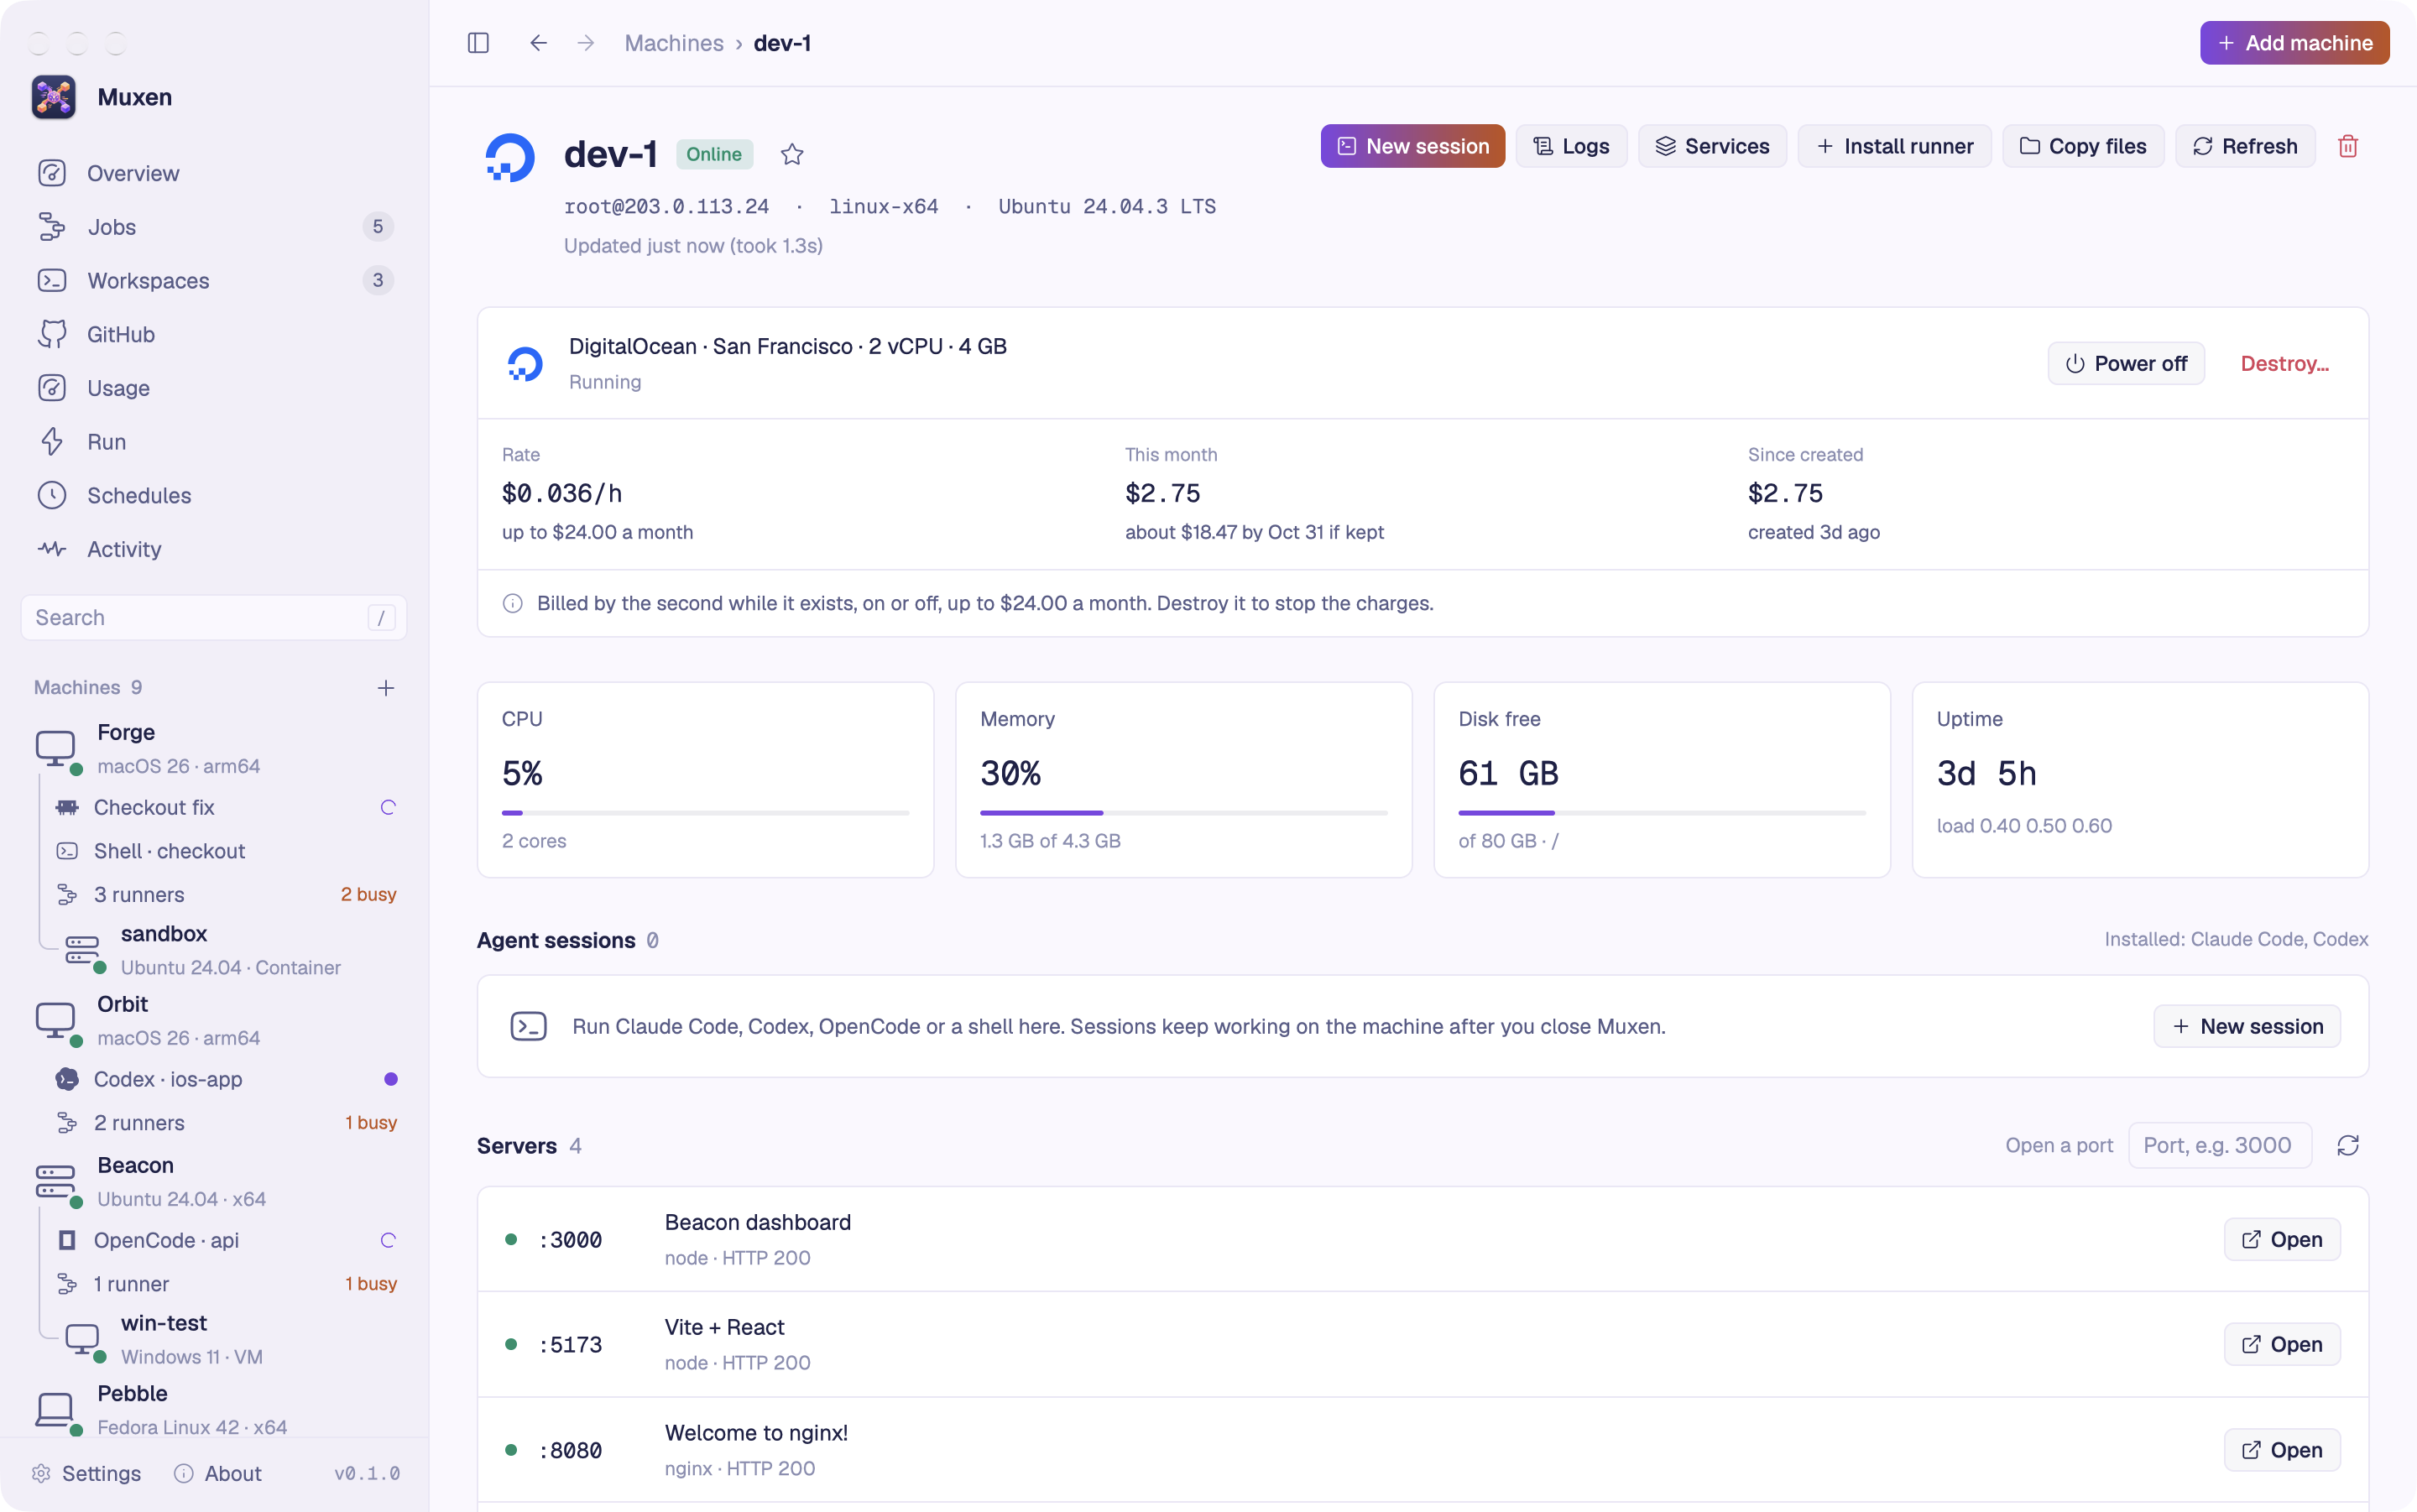Viewport: 2417px width, 1512px height.
Task: Click the Destroy… link
Action: 2284,363
